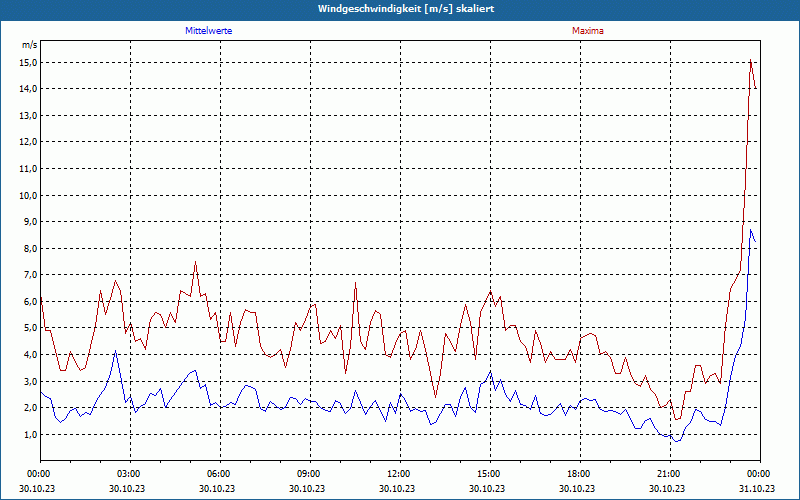The width and height of the screenshot is (800, 500).
Task: Click the 7,0 y-axis label
Action: [x=31, y=275]
